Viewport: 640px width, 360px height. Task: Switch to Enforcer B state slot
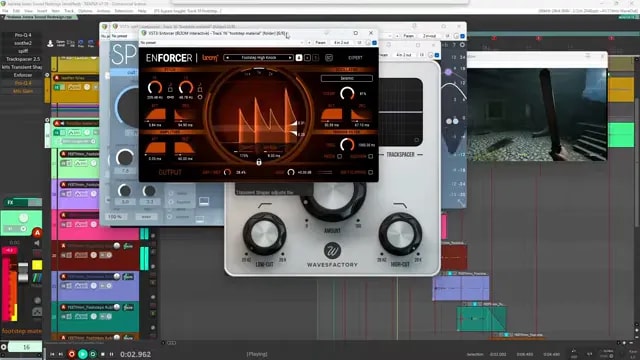point(307,58)
